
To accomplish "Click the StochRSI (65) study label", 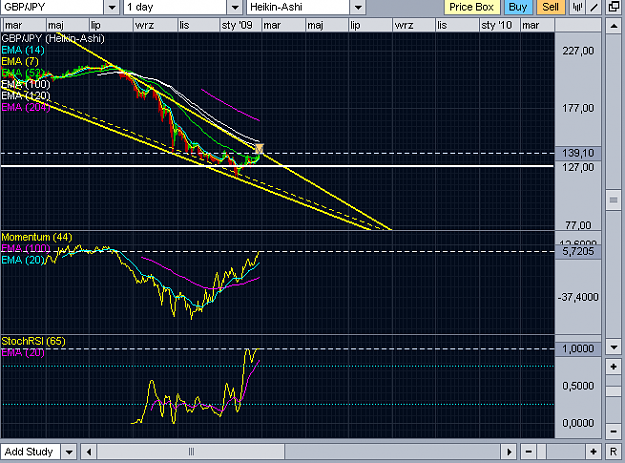I will tap(33, 341).
